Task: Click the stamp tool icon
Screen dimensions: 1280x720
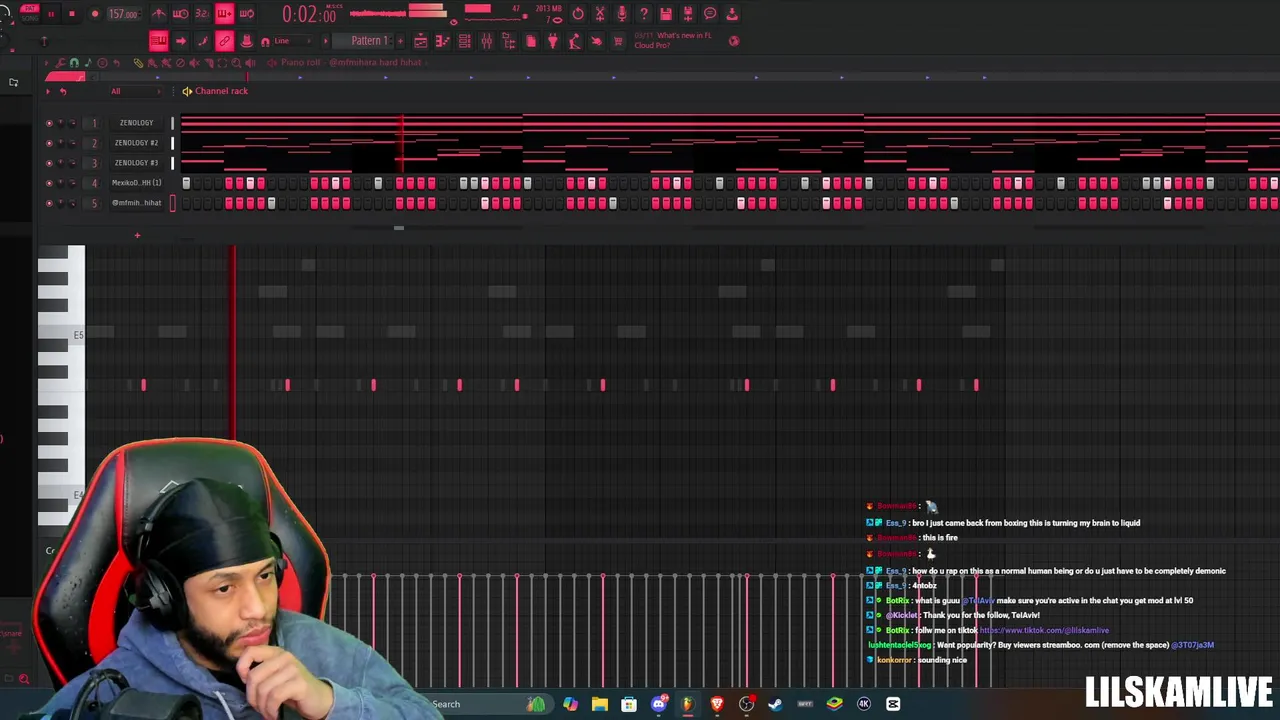Action: [x=246, y=41]
